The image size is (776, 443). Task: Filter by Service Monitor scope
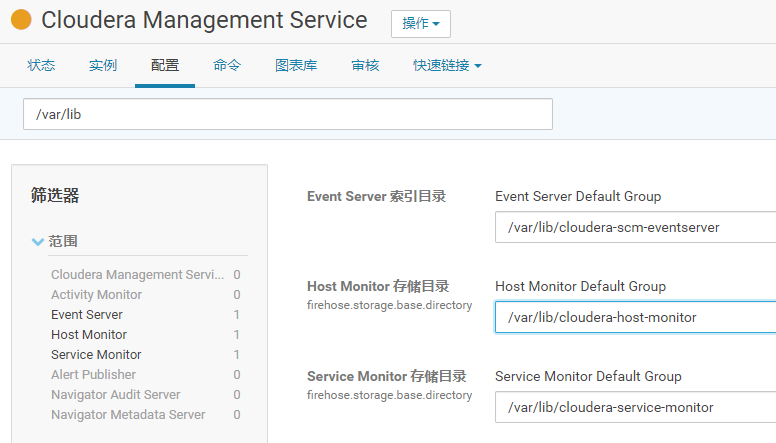[x=96, y=355]
